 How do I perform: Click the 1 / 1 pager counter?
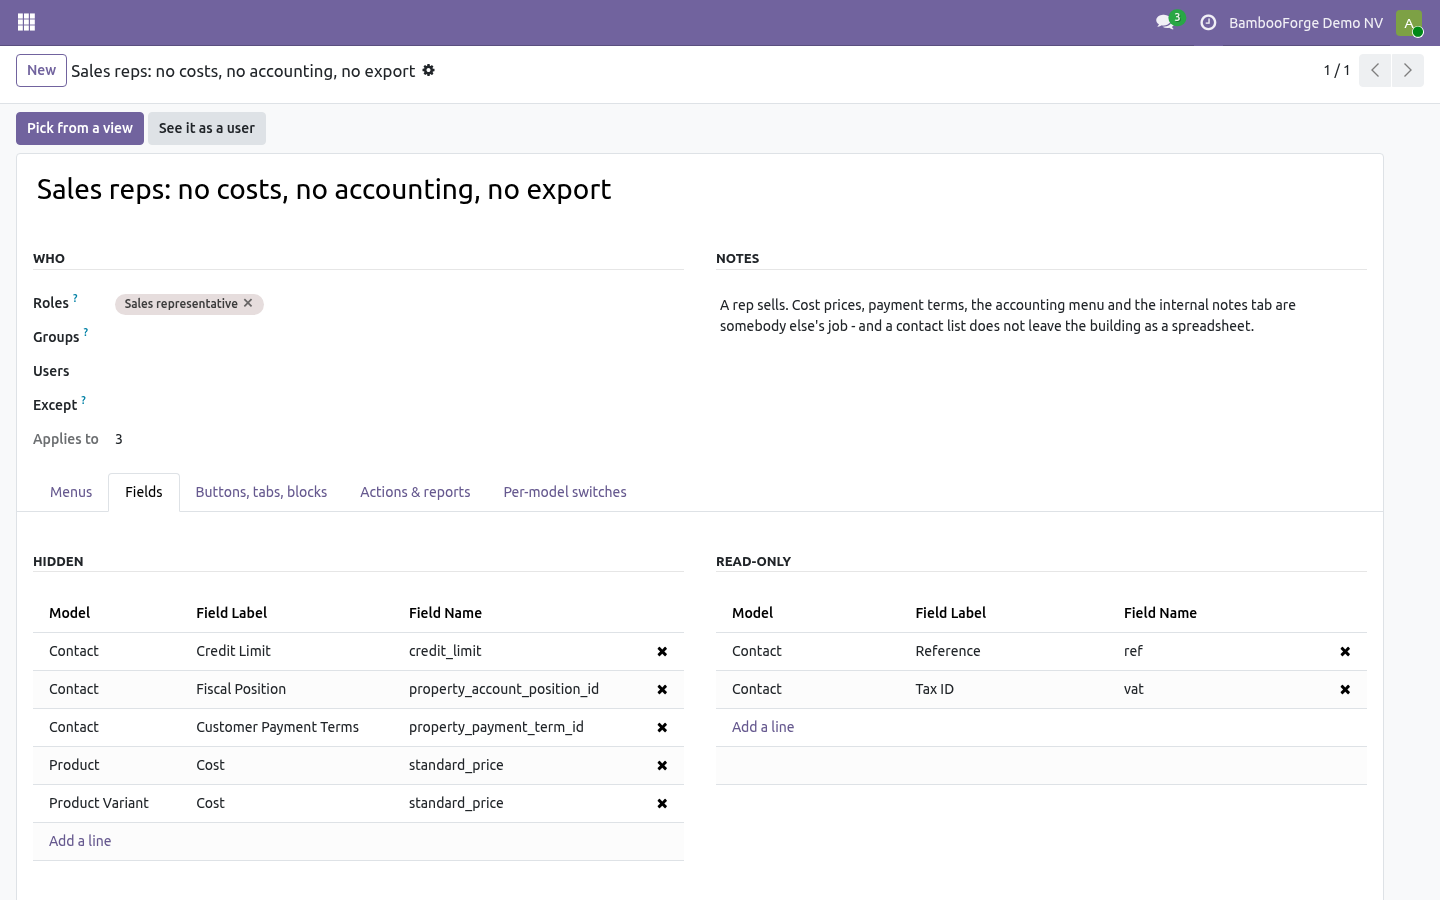pos(1337,70)
